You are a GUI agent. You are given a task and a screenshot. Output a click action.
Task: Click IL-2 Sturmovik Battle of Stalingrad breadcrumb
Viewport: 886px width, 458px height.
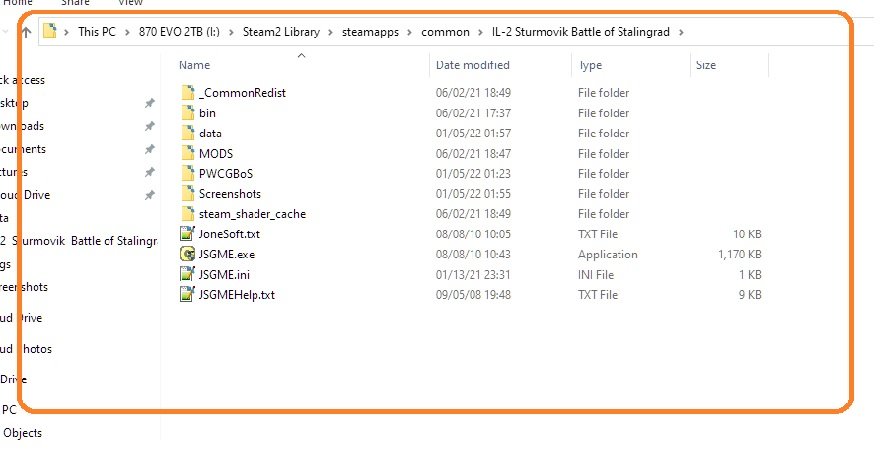pyautogui.click(x=581, y=32)
